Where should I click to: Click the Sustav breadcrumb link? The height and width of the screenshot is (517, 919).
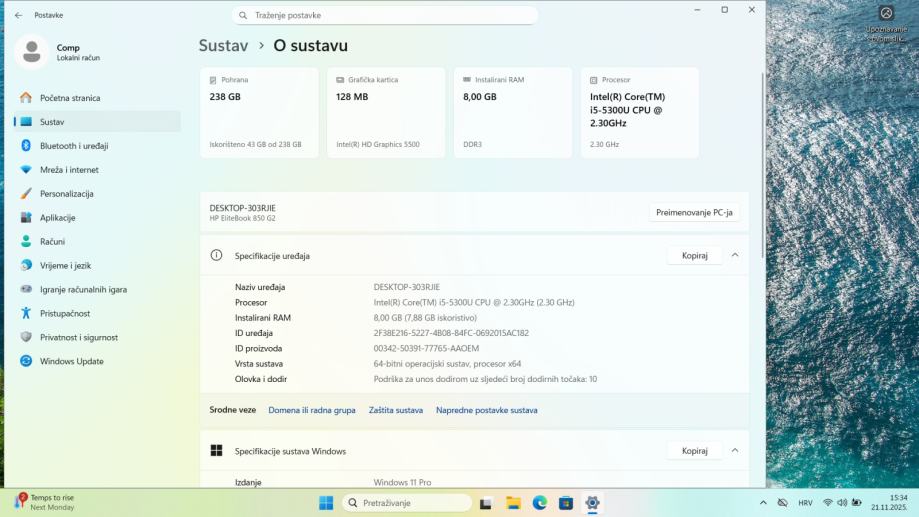(223, 46)
